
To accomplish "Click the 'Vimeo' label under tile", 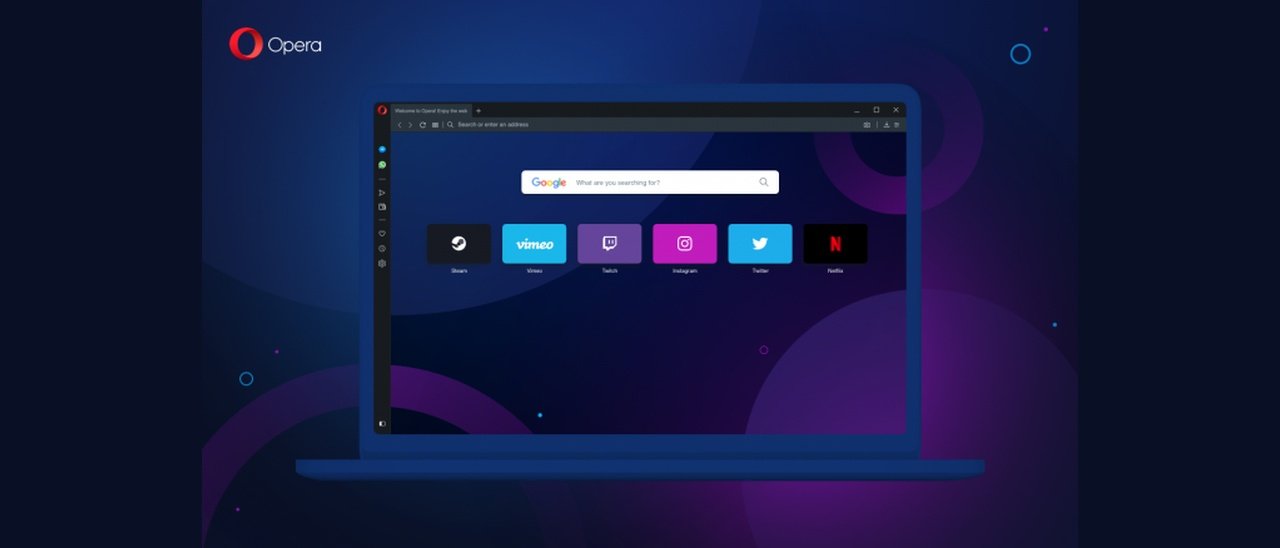I will tap(534, 271).
